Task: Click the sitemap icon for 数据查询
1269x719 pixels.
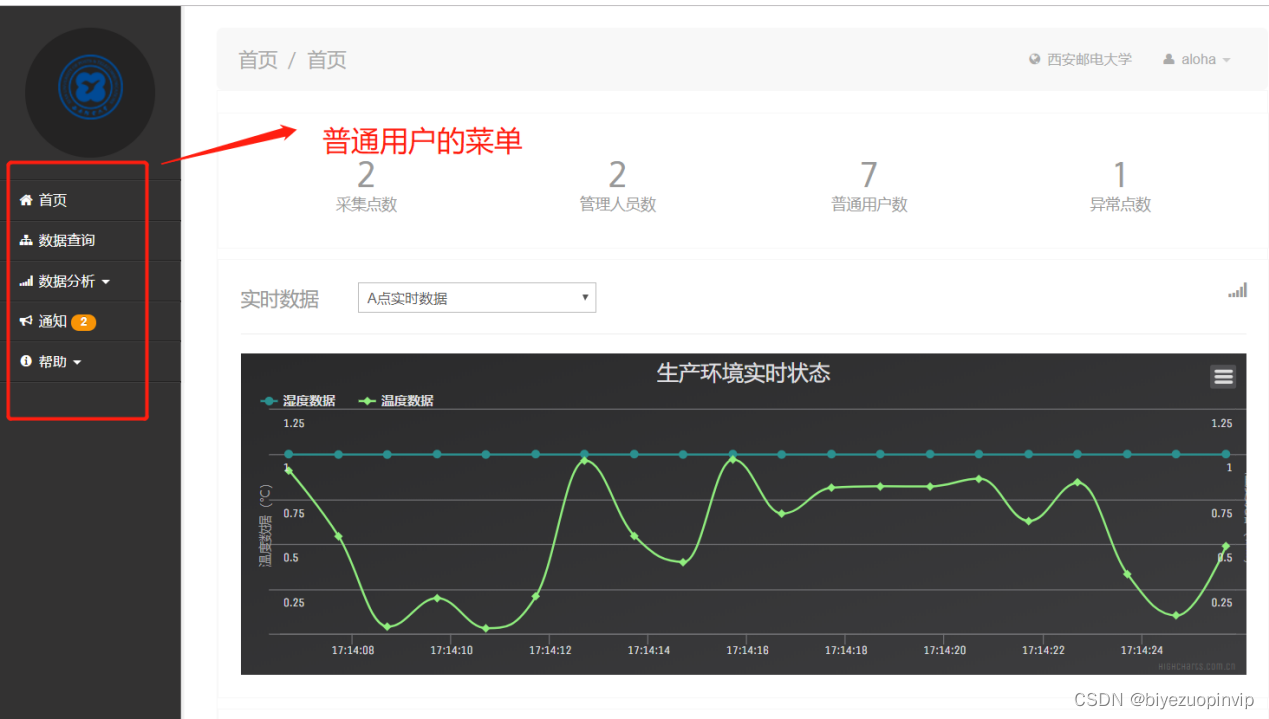Action: click(x=25, y=240)
